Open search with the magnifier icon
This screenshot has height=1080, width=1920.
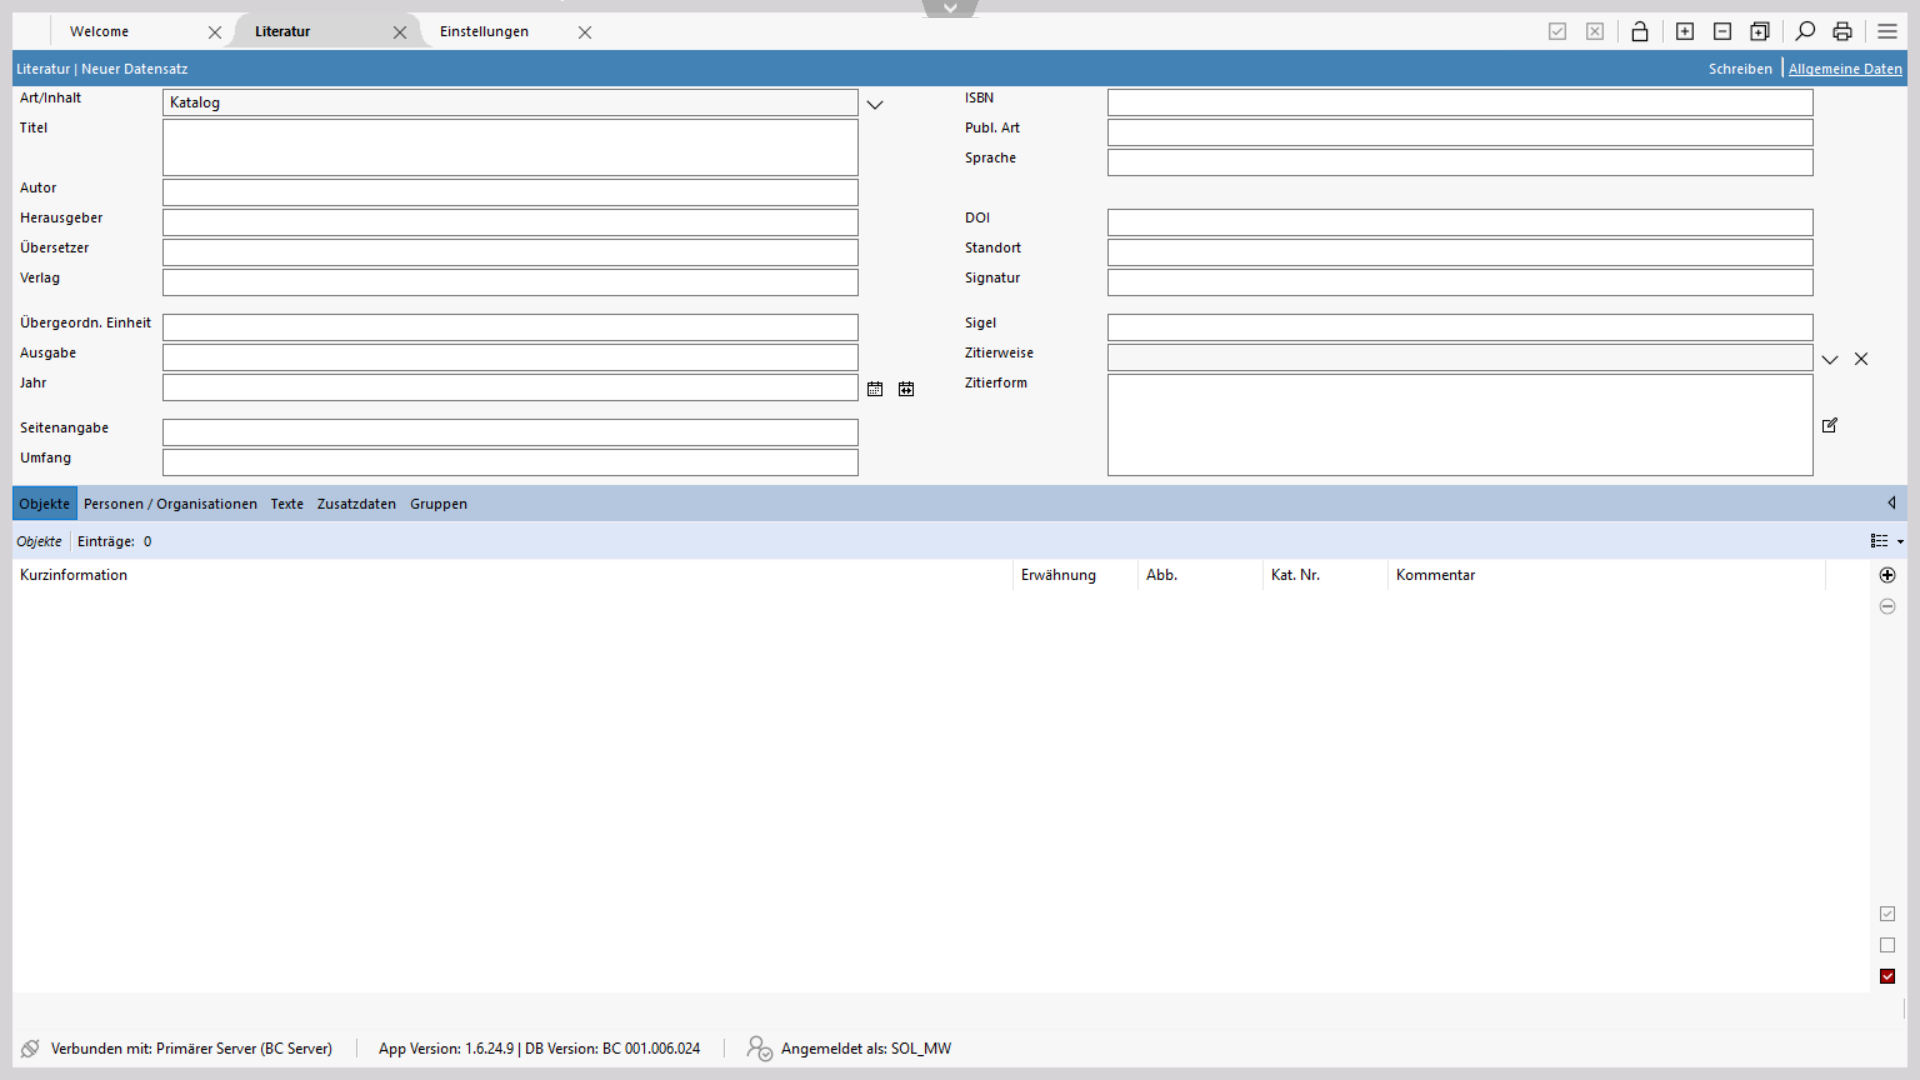(1805, 32)
